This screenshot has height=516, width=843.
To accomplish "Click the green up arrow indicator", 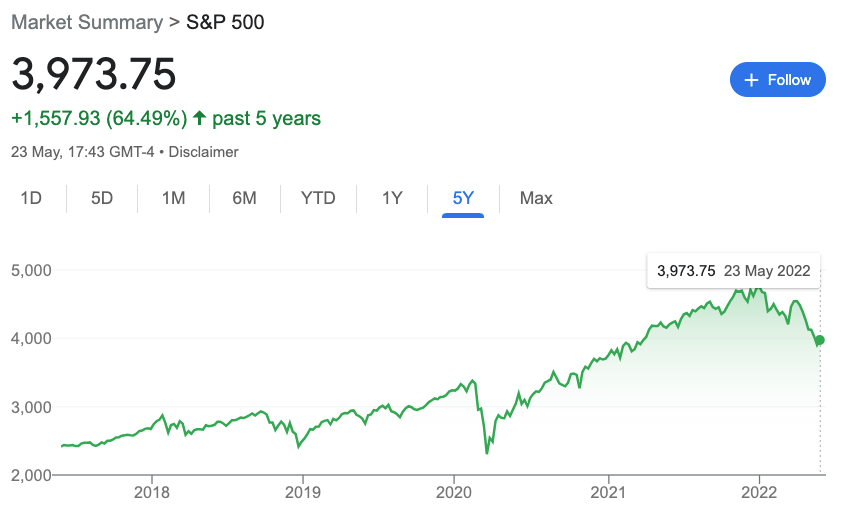I will 200,118.
